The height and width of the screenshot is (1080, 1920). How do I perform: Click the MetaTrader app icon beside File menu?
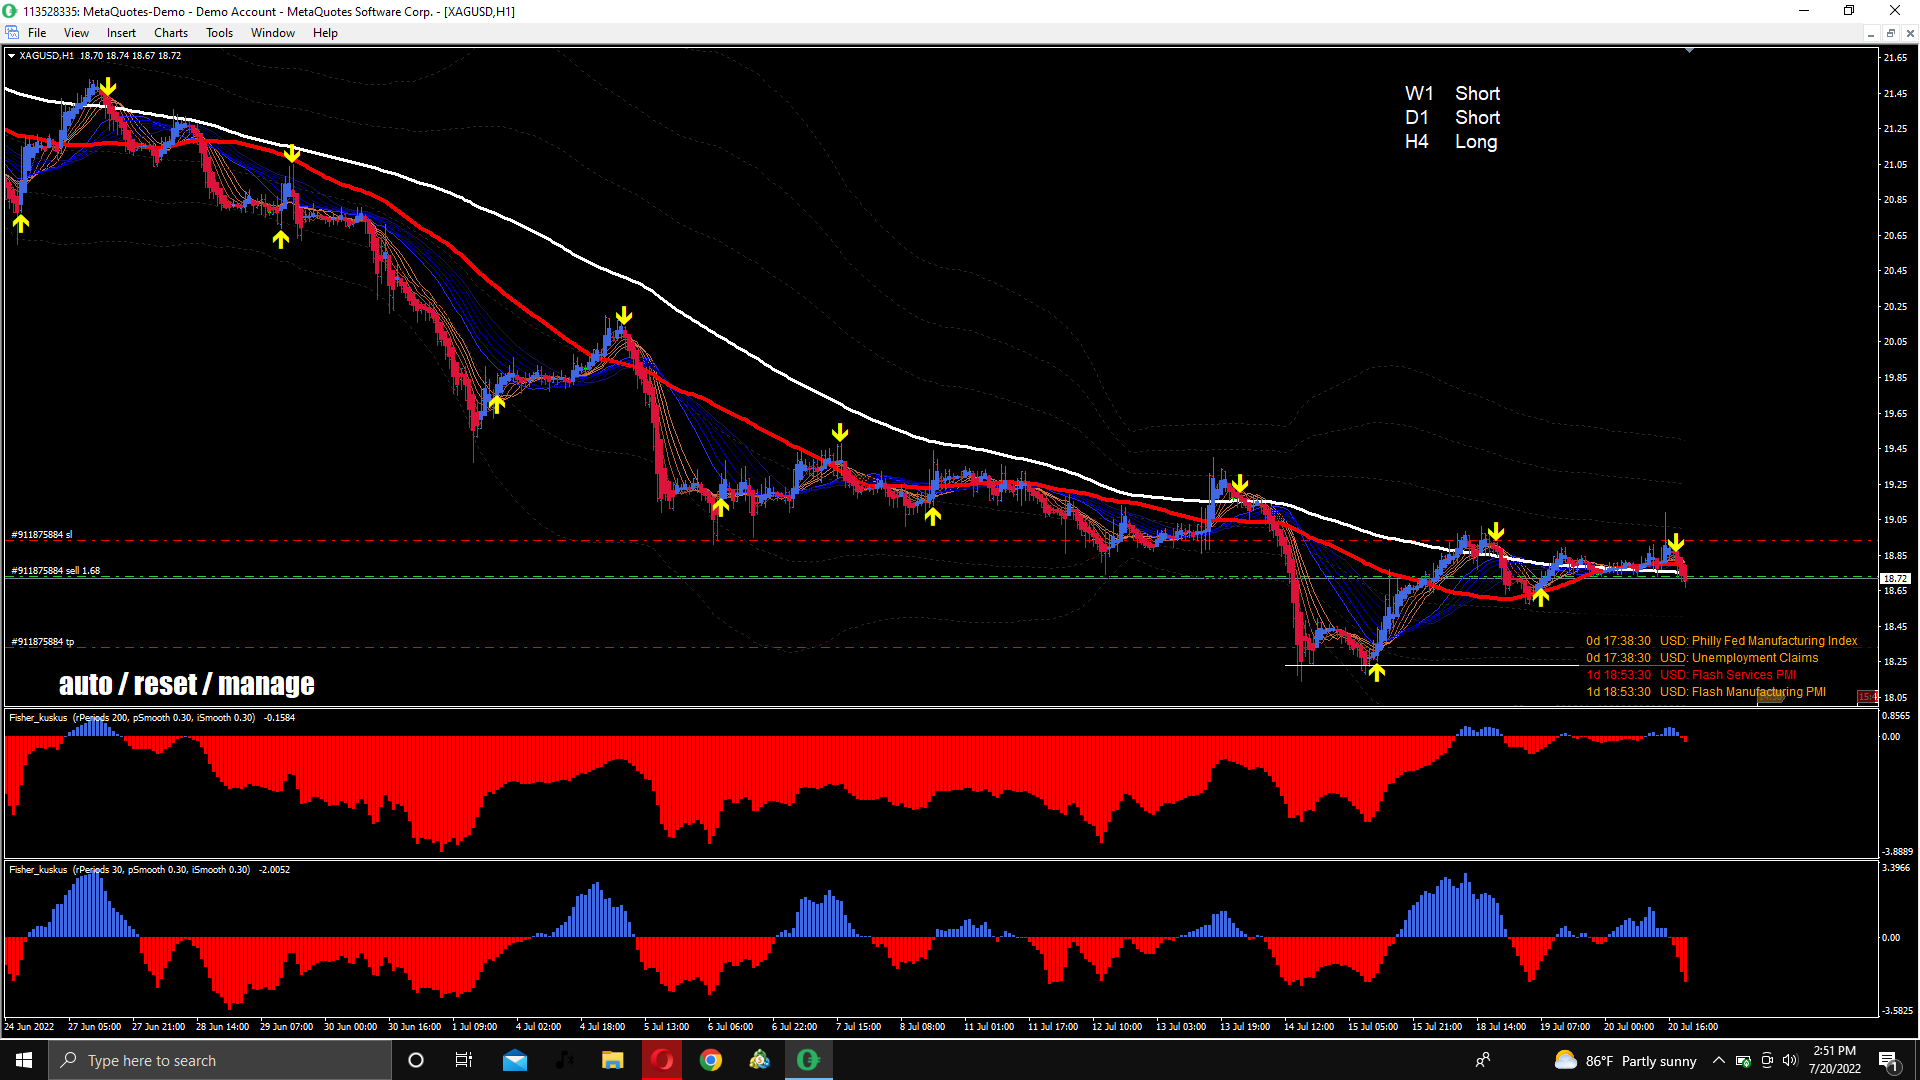(x=12, y=33)
